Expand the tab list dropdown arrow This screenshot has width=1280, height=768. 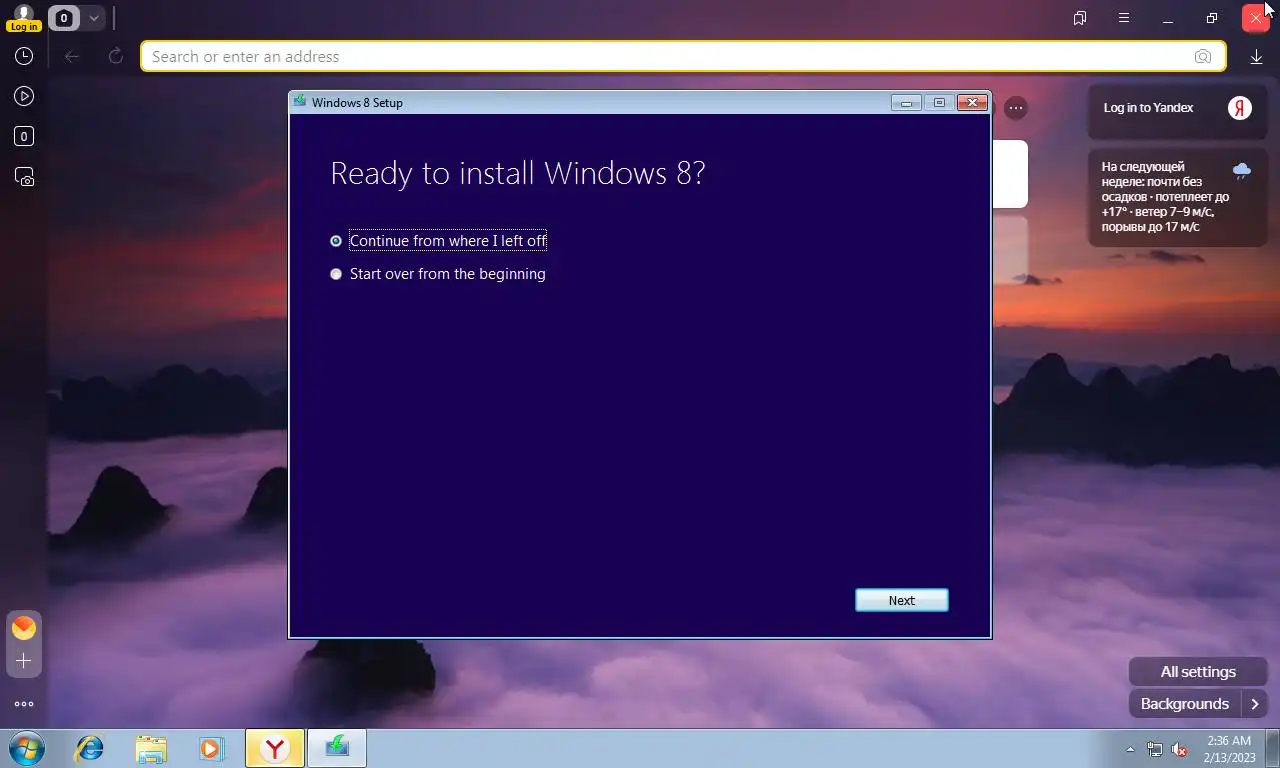[x=93, y=18]
